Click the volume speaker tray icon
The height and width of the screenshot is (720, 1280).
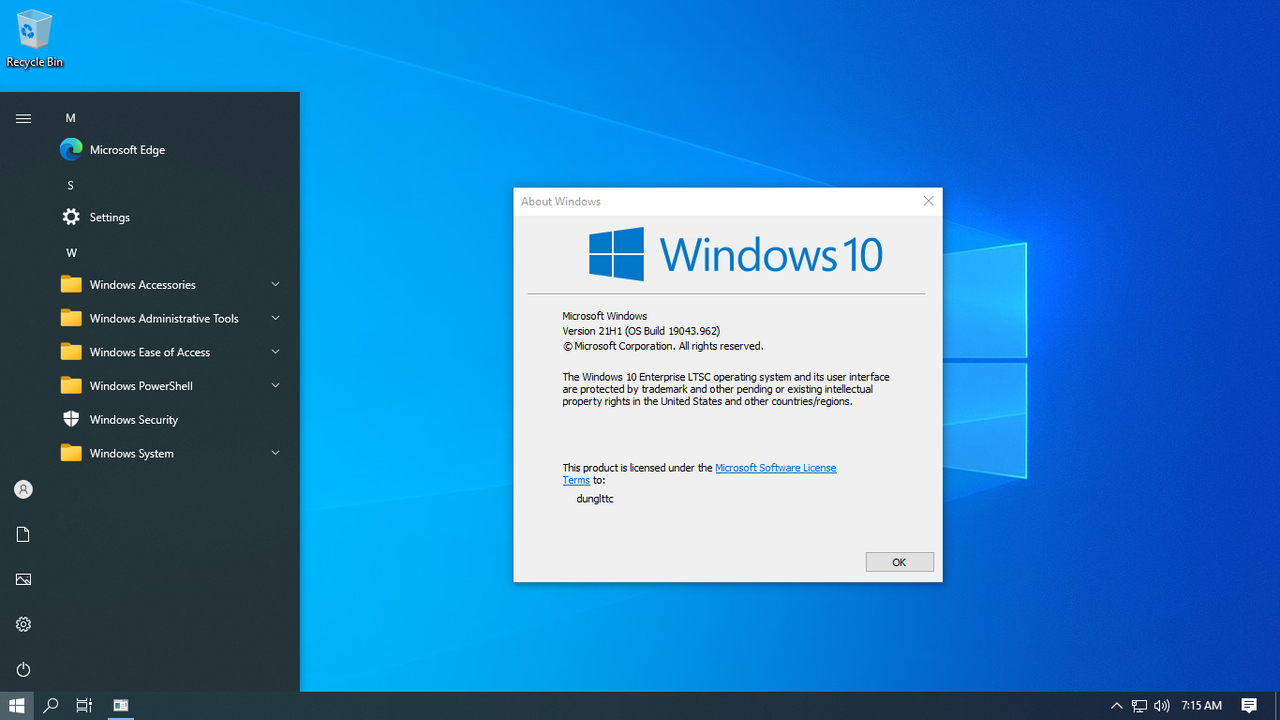tap(1161, 705)
